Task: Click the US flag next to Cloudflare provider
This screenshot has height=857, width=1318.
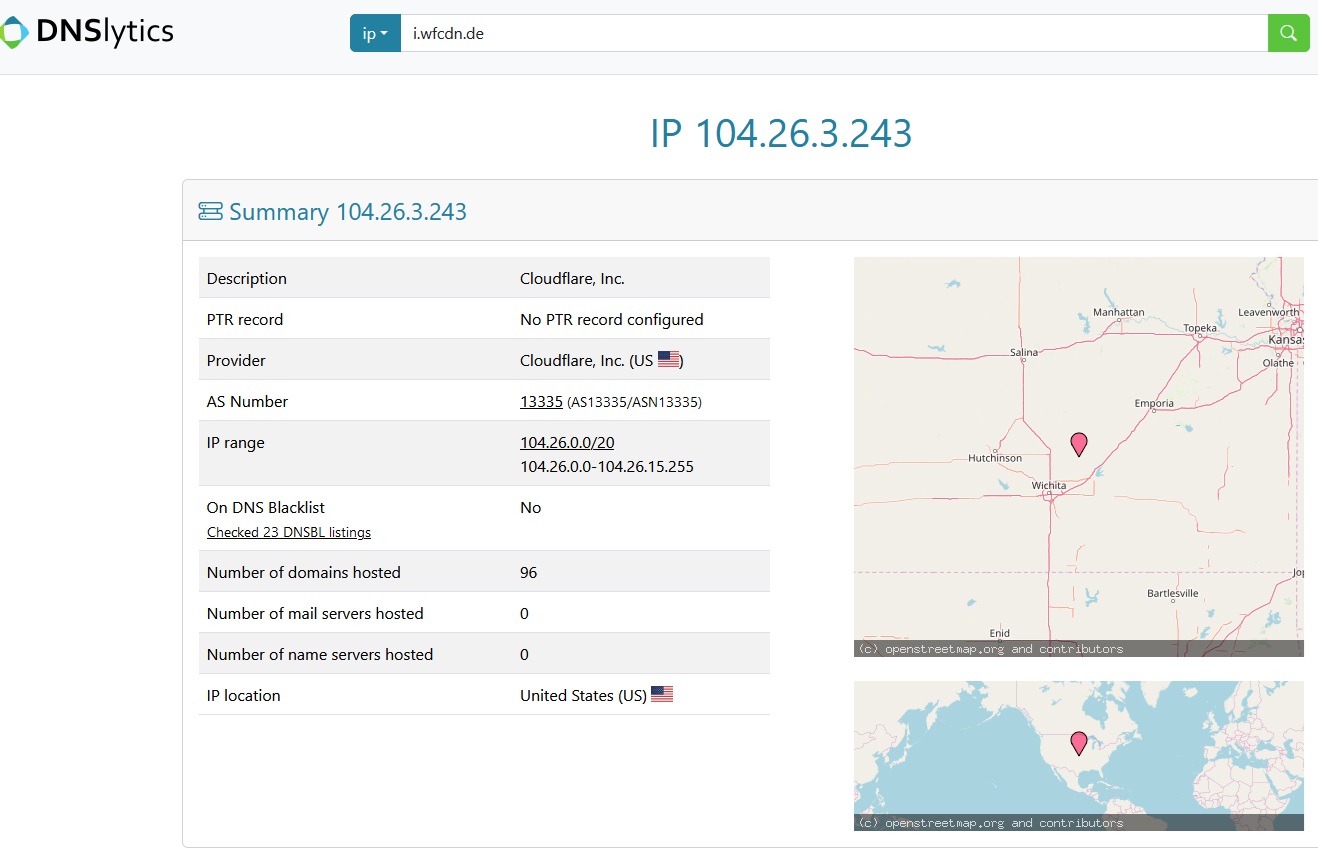Action: point(669,360)
